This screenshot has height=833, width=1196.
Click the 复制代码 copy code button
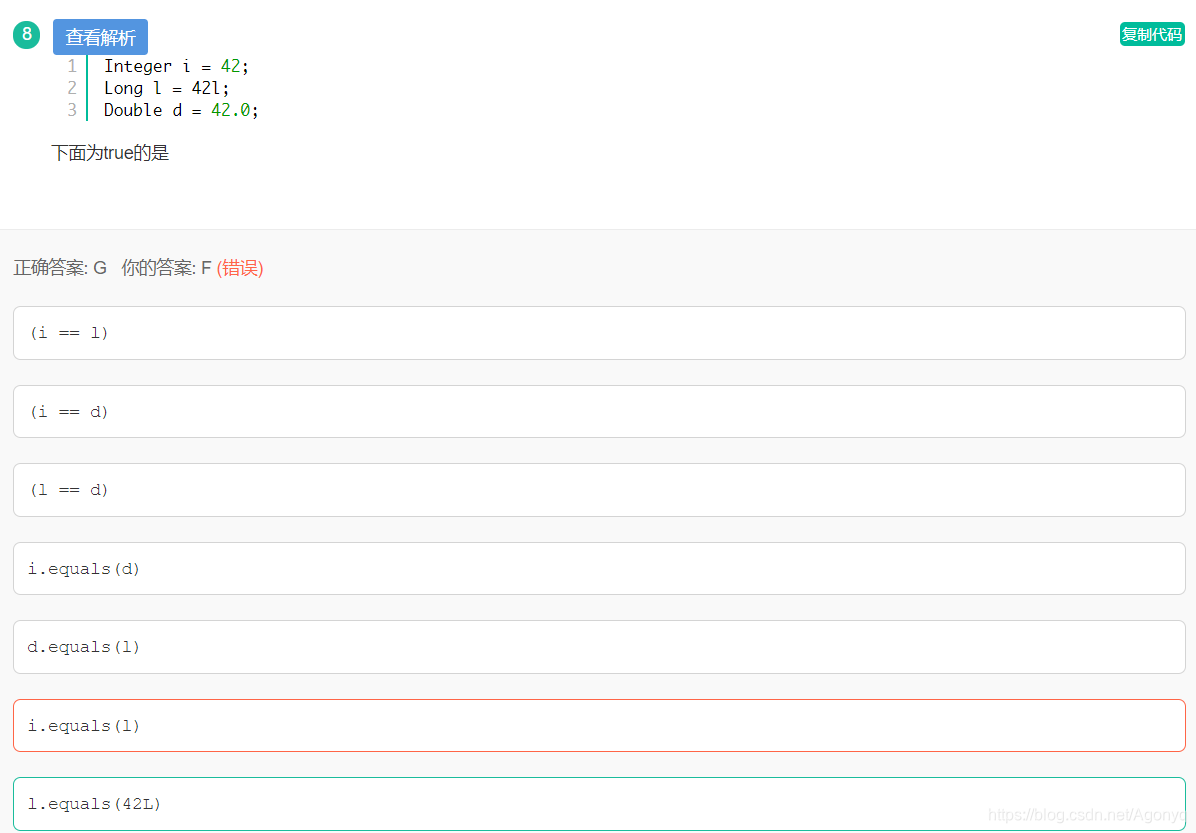pos(1152,34)
